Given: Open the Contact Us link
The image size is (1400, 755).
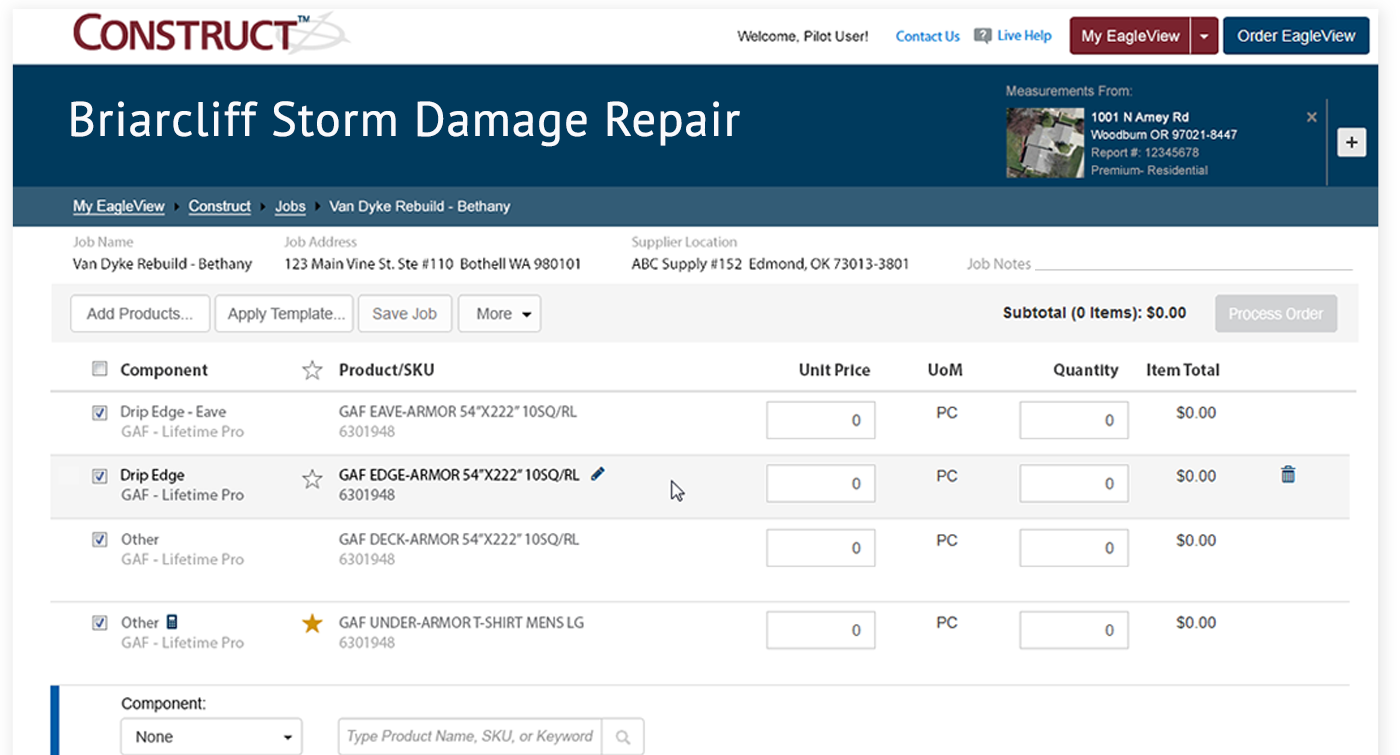Looking at the screenshot, I should tap(927, 36).
